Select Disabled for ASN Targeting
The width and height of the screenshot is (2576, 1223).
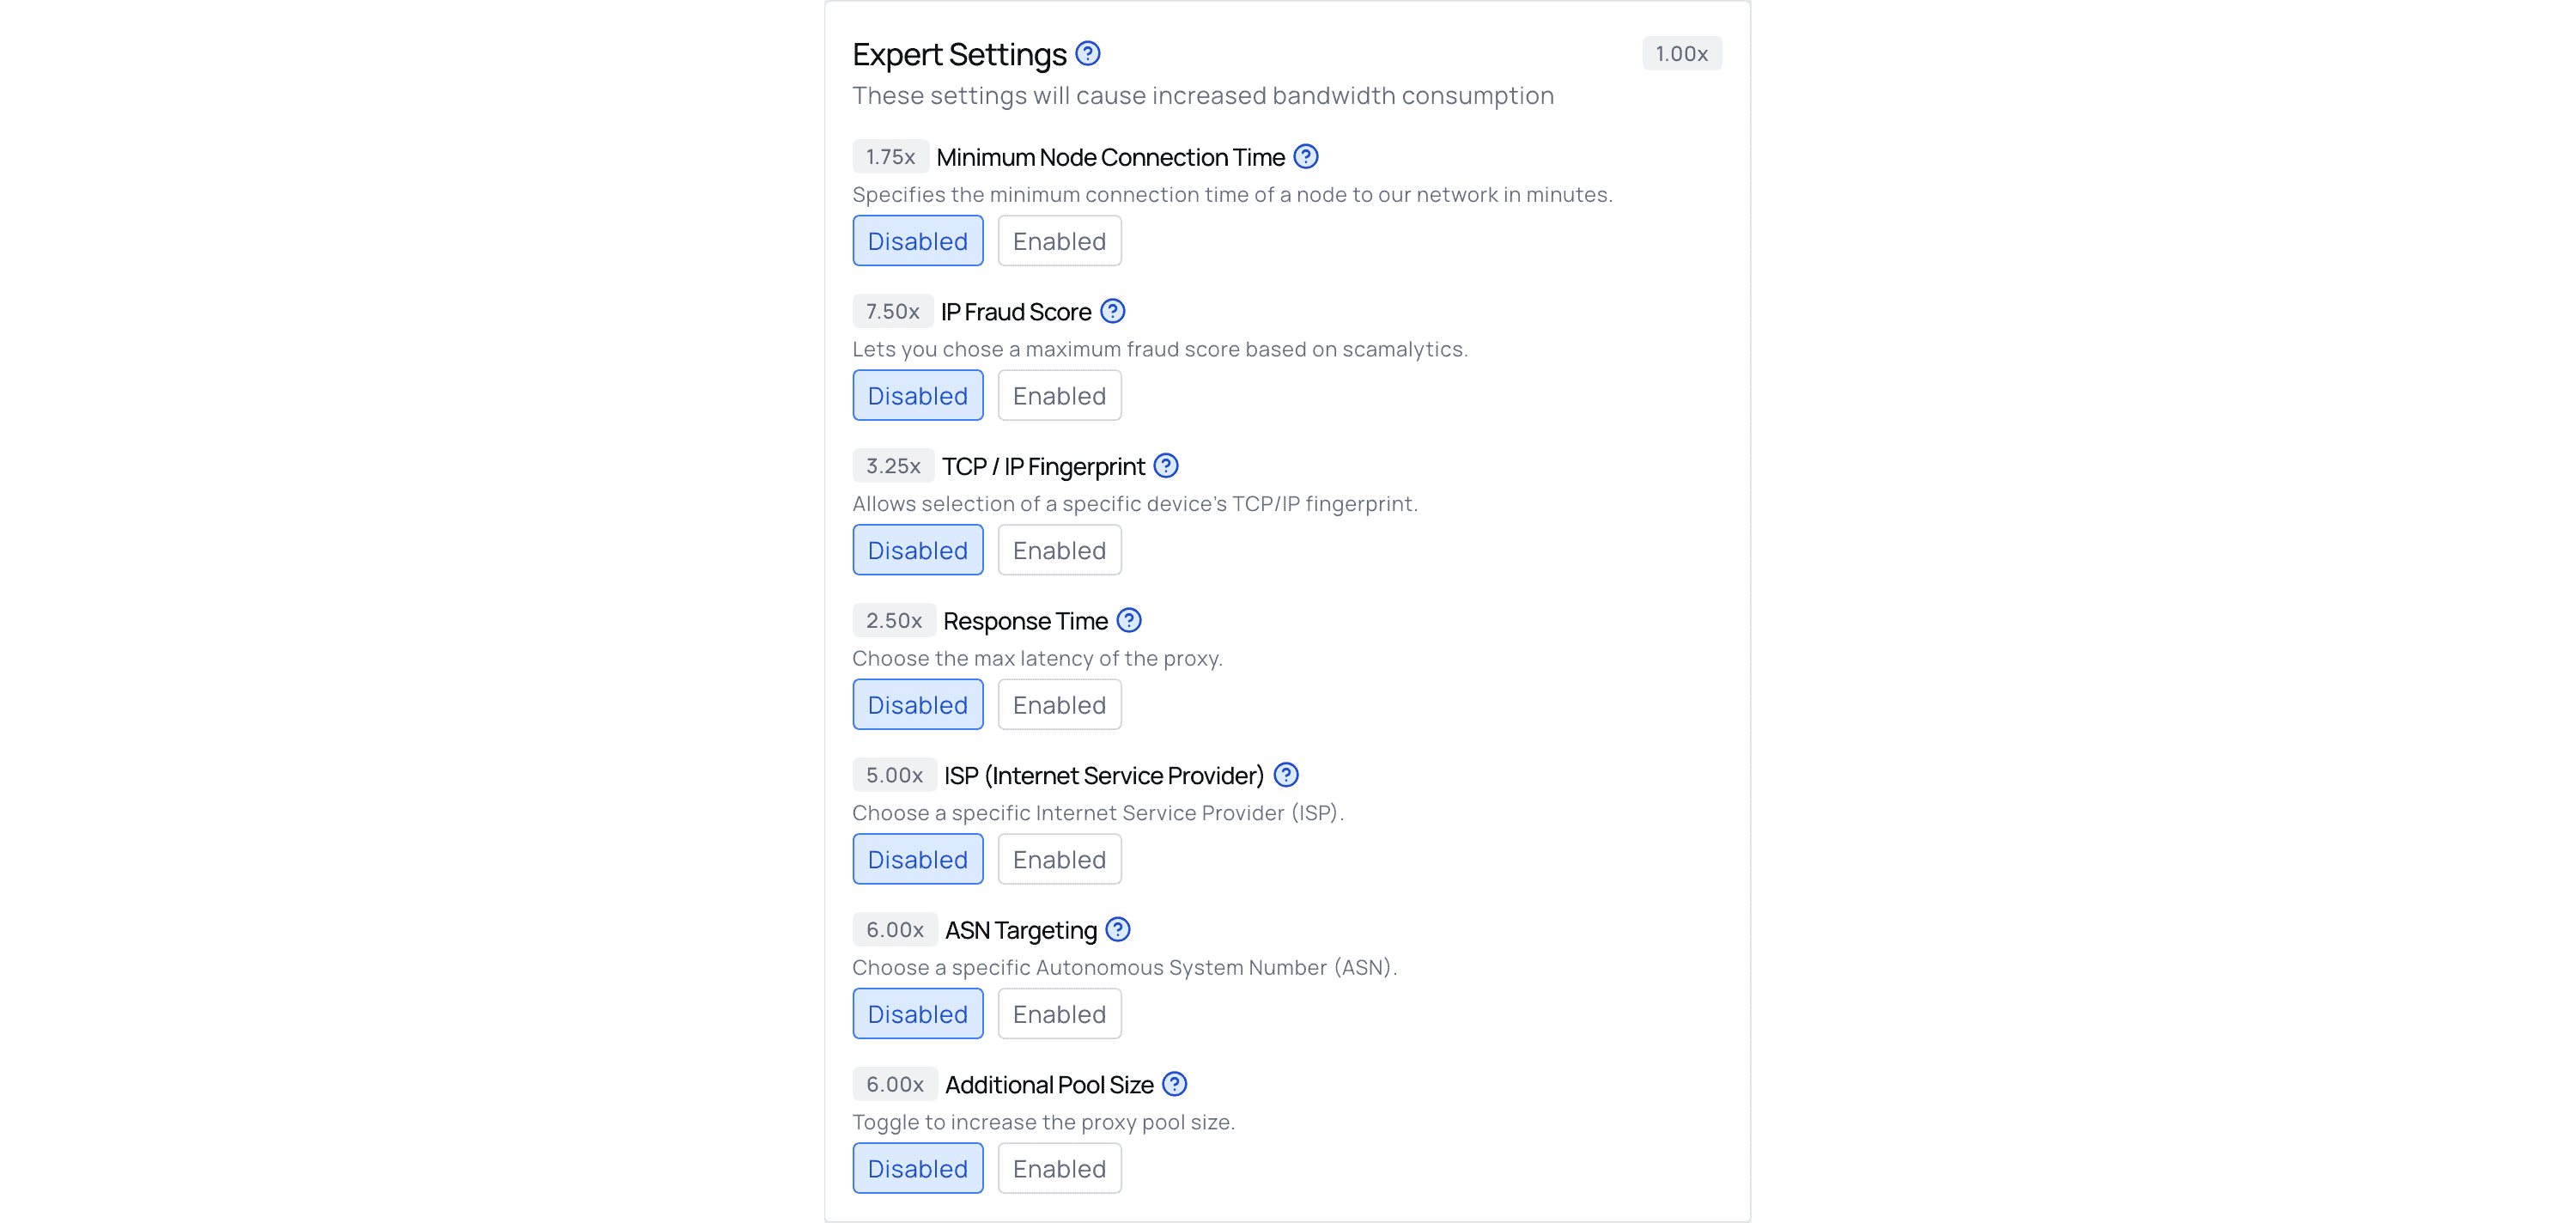917,1014
